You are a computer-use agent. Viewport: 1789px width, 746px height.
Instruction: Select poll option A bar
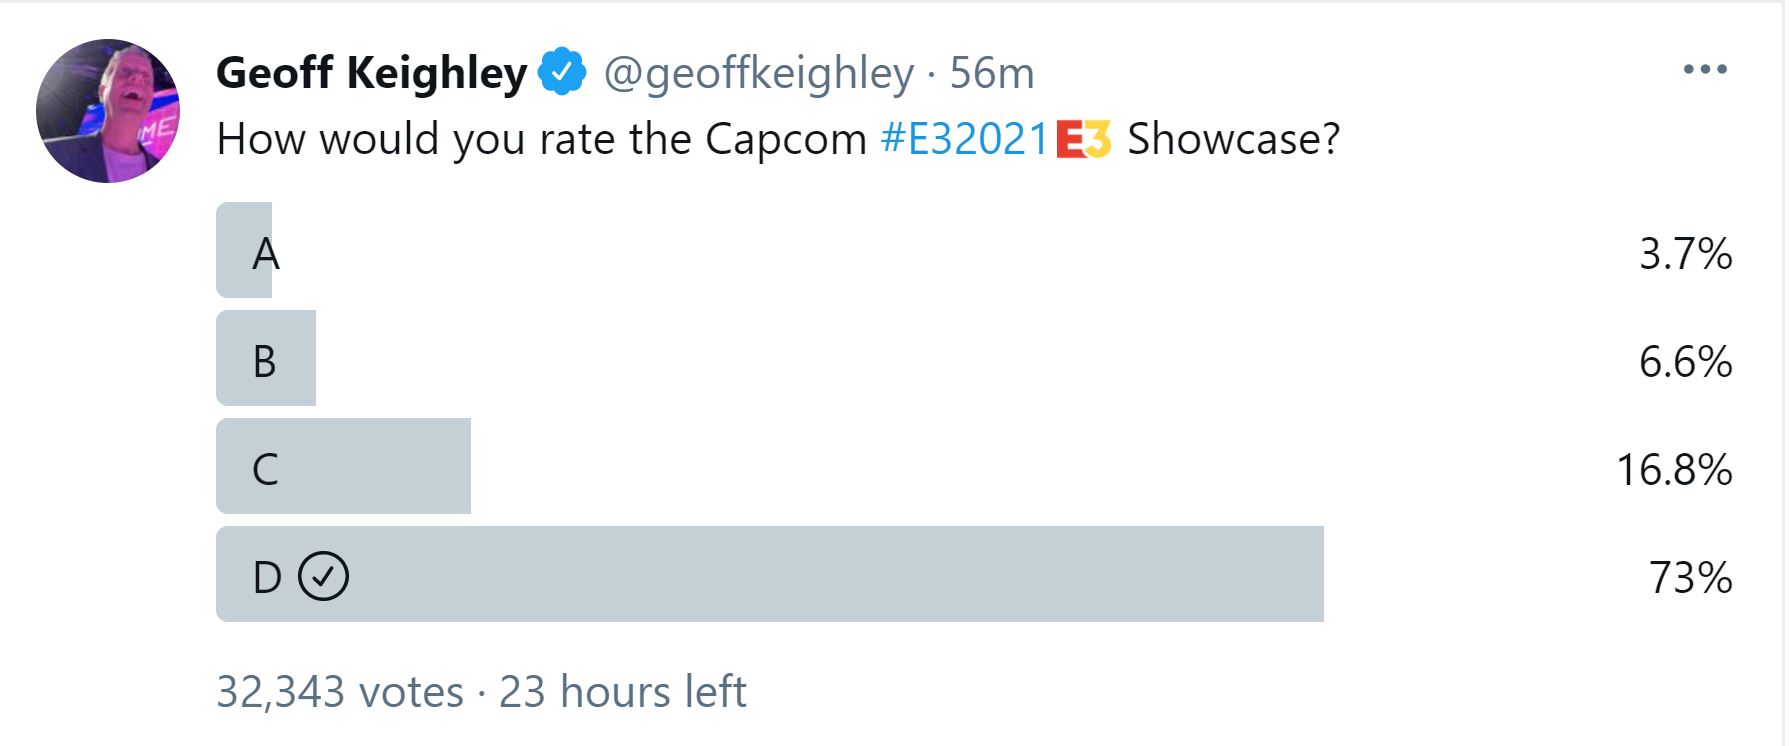pos(245,250)
